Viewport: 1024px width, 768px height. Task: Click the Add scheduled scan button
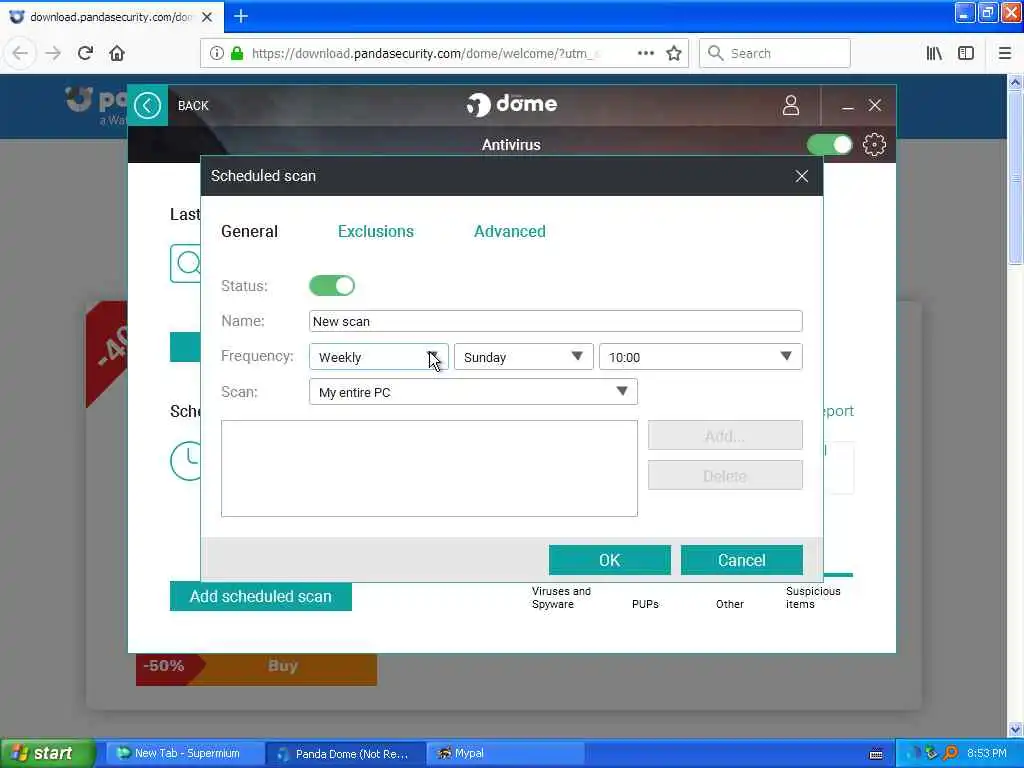click(x=261, y=596)
